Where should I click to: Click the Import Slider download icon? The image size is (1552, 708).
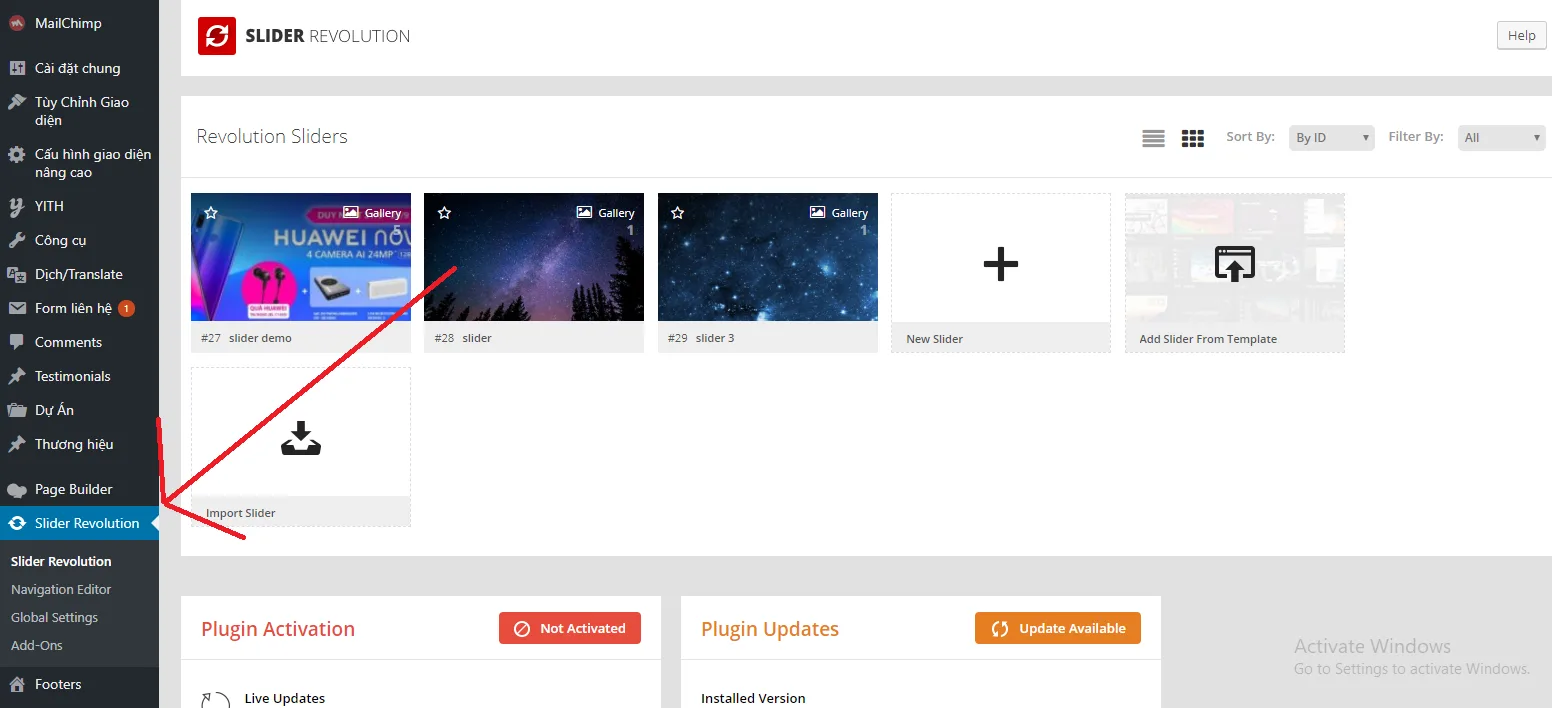[301, 438]
